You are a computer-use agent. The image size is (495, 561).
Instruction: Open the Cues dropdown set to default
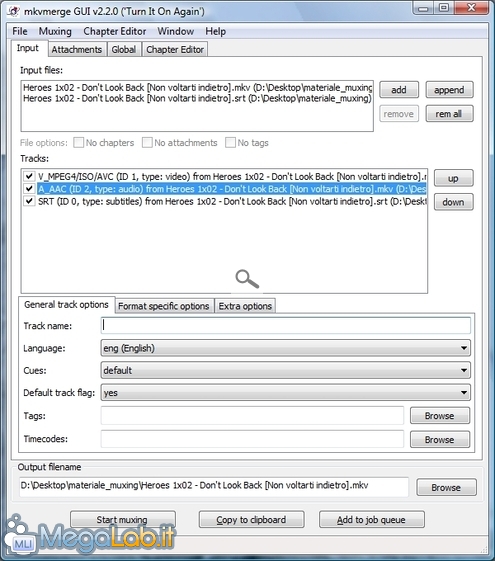(x=285, y=370)
